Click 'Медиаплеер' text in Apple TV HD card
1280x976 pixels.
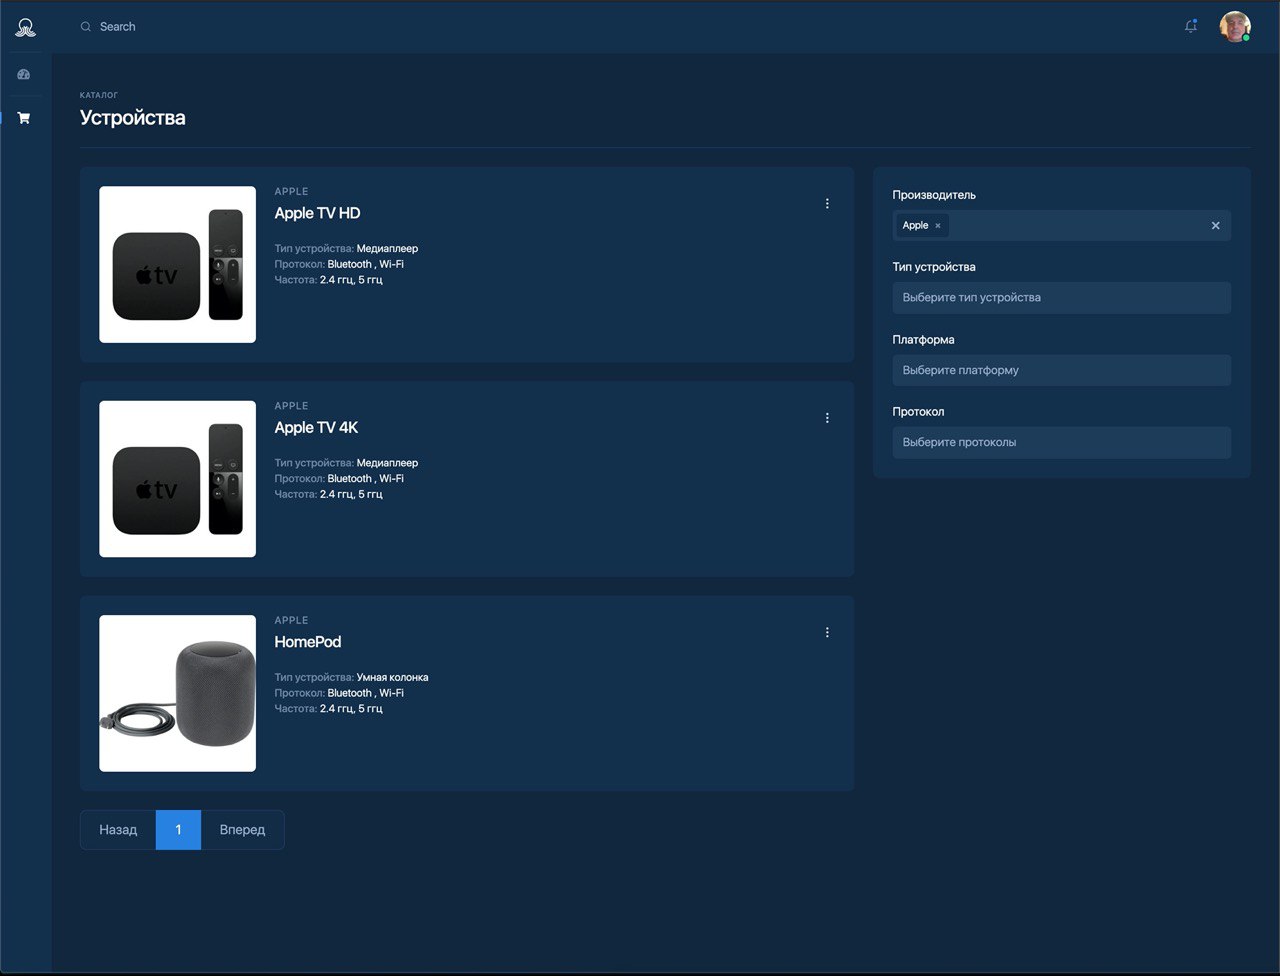click(x=387, y=248)
